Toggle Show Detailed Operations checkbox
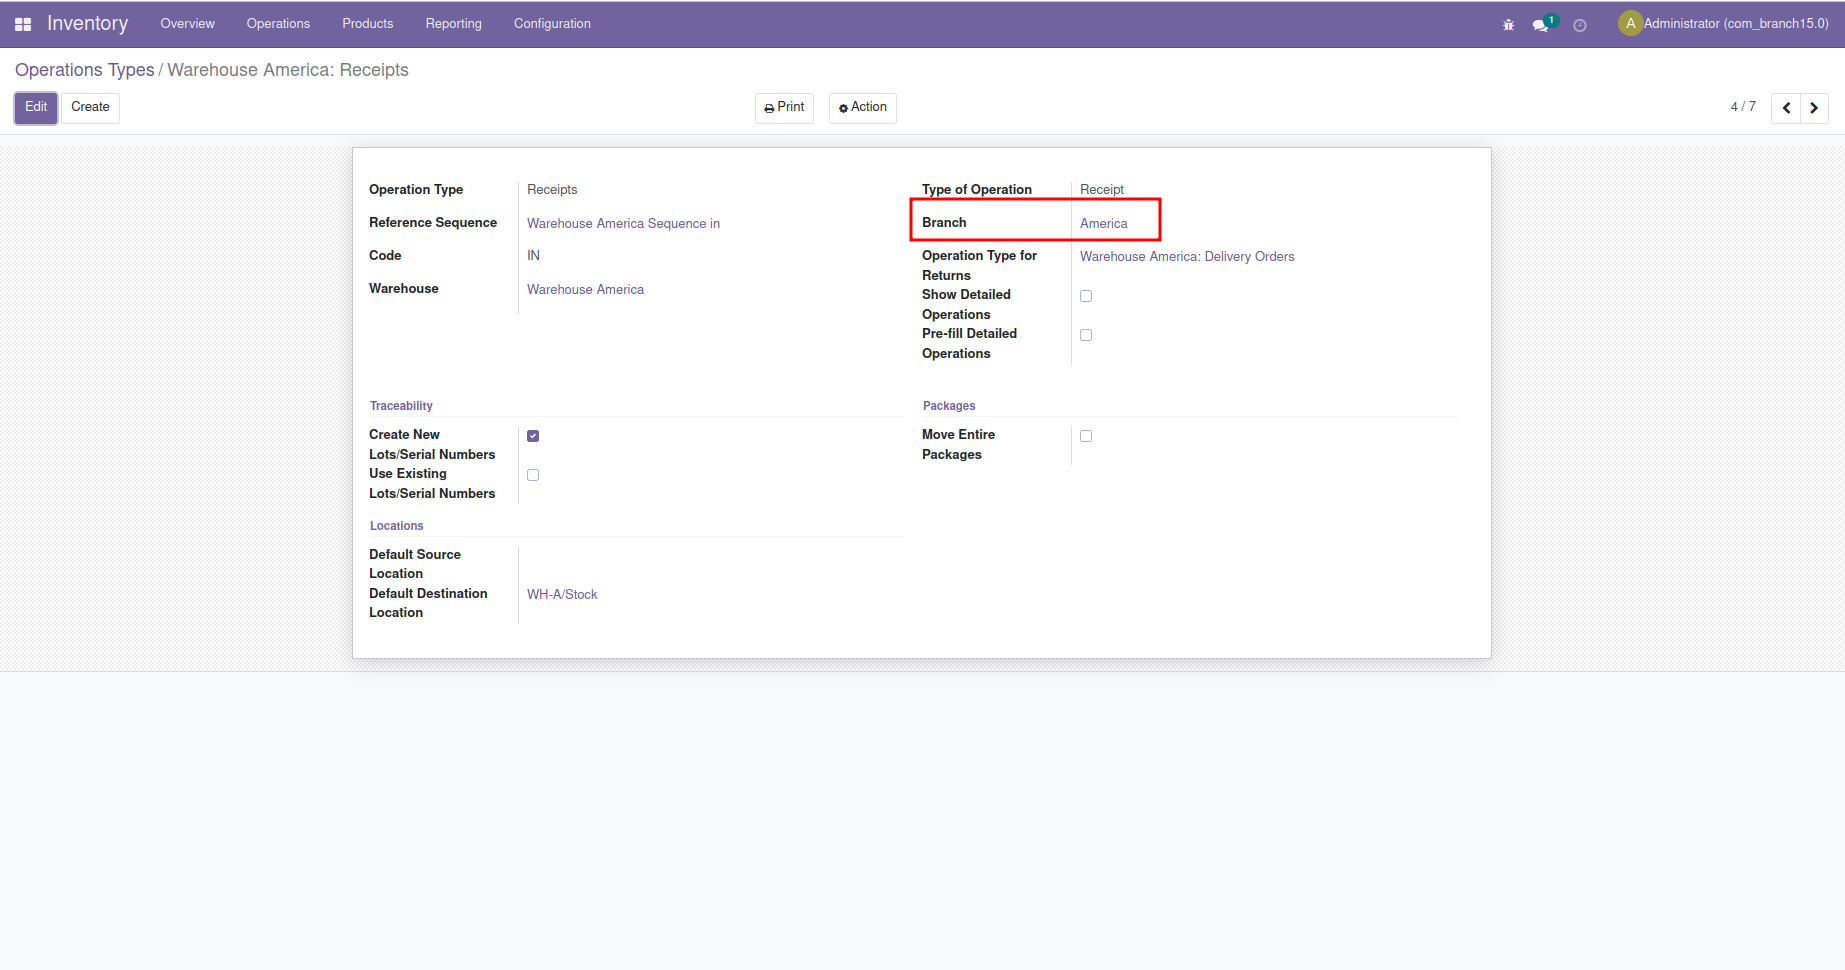The height and width of the screenshot is (970, 1845). [x=1086, y=296]
